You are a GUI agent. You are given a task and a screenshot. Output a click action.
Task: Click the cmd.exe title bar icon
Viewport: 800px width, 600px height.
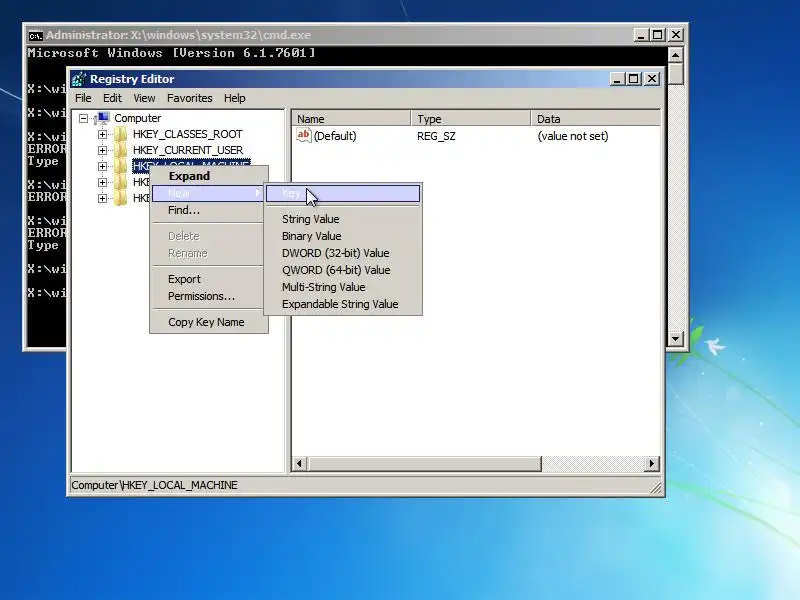tap(35, 36)
